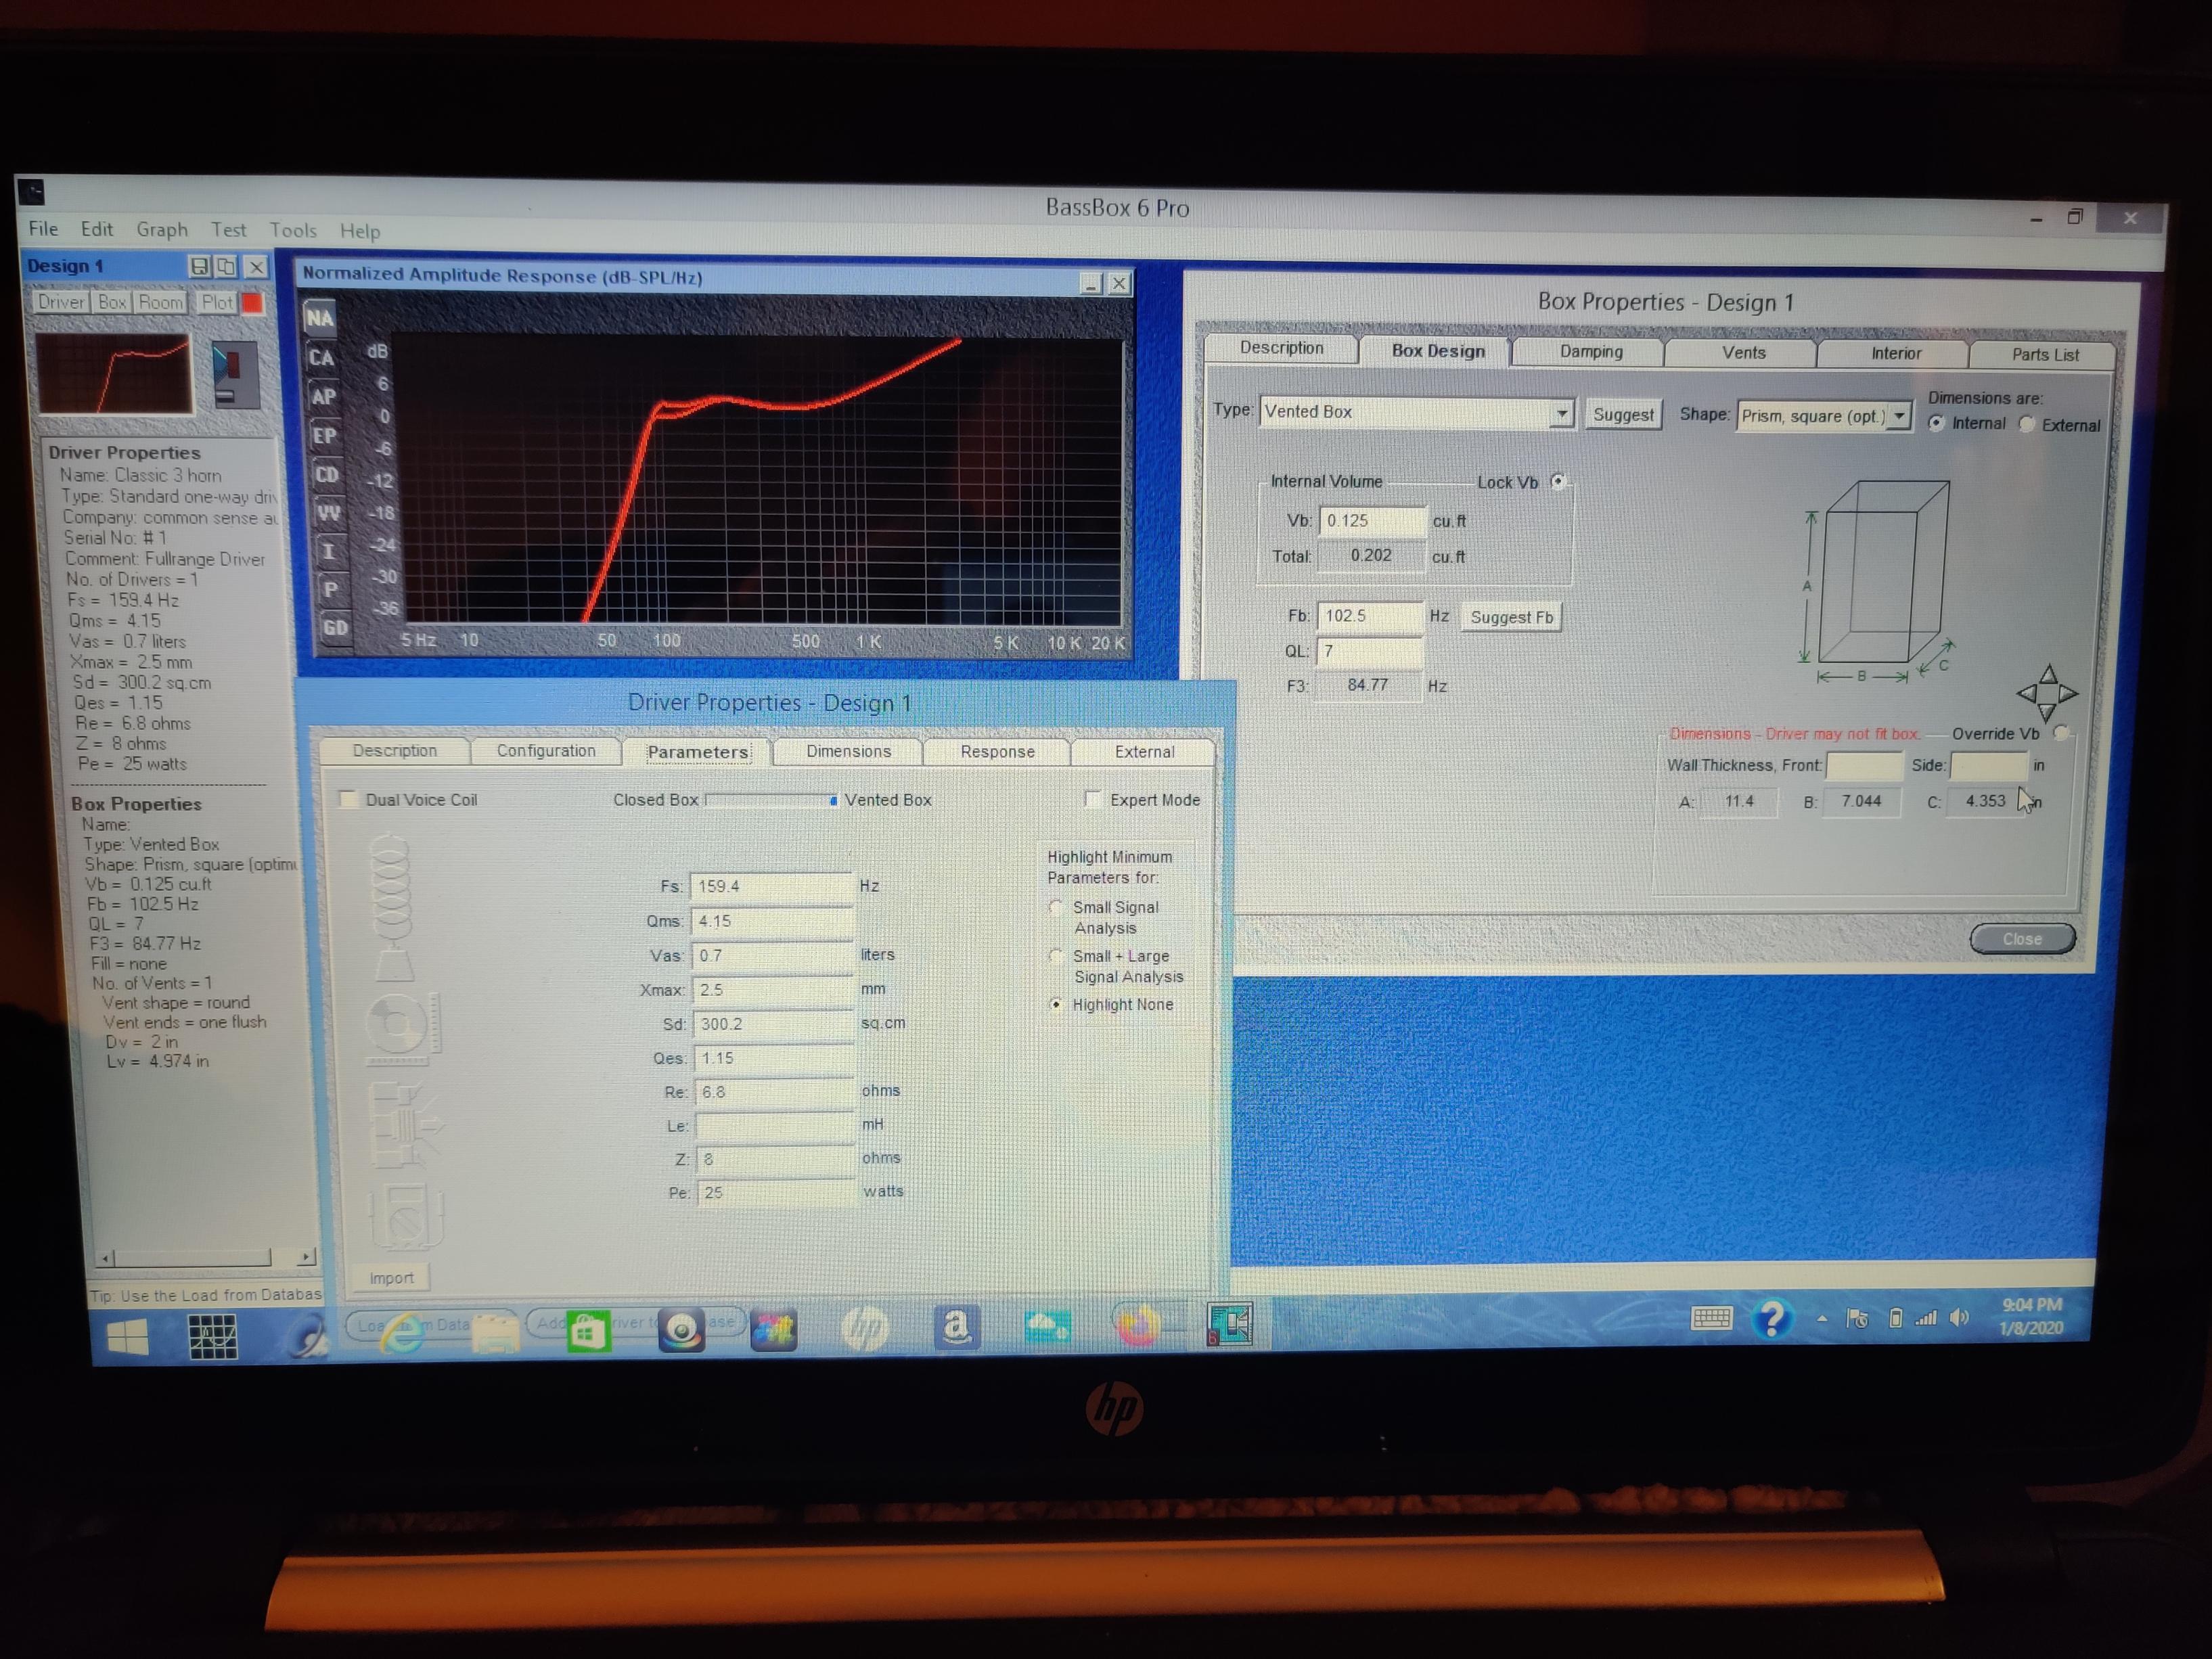This screenshot has height=1659, width=2212.
Task: Open Windows Store from taskbar
Action: [588, 1332]
